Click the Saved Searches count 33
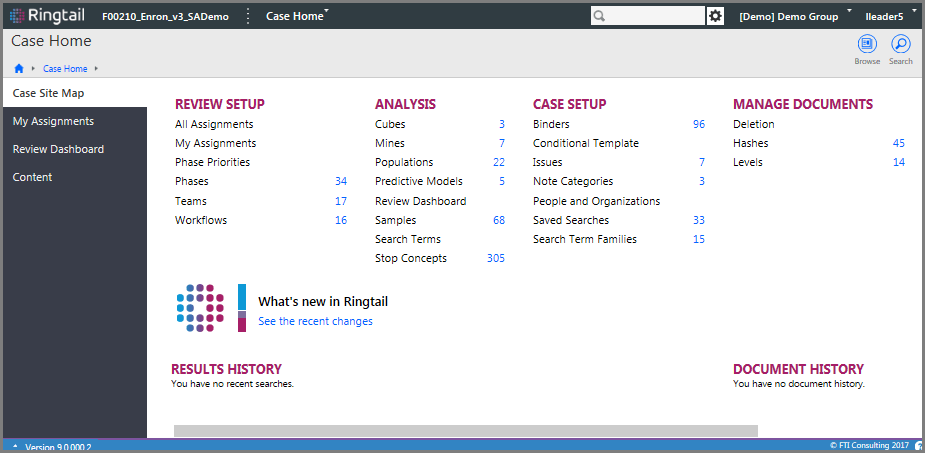Screen dimensions: 925x453 coord(699,220)
